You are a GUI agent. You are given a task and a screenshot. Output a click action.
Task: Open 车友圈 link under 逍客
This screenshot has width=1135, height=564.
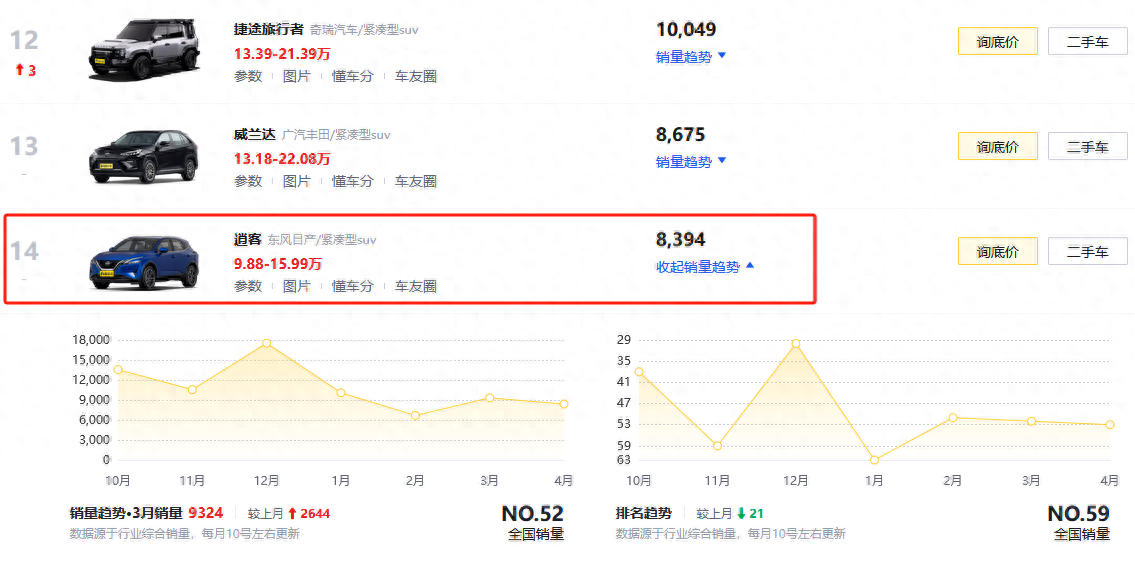click(415, 286)
